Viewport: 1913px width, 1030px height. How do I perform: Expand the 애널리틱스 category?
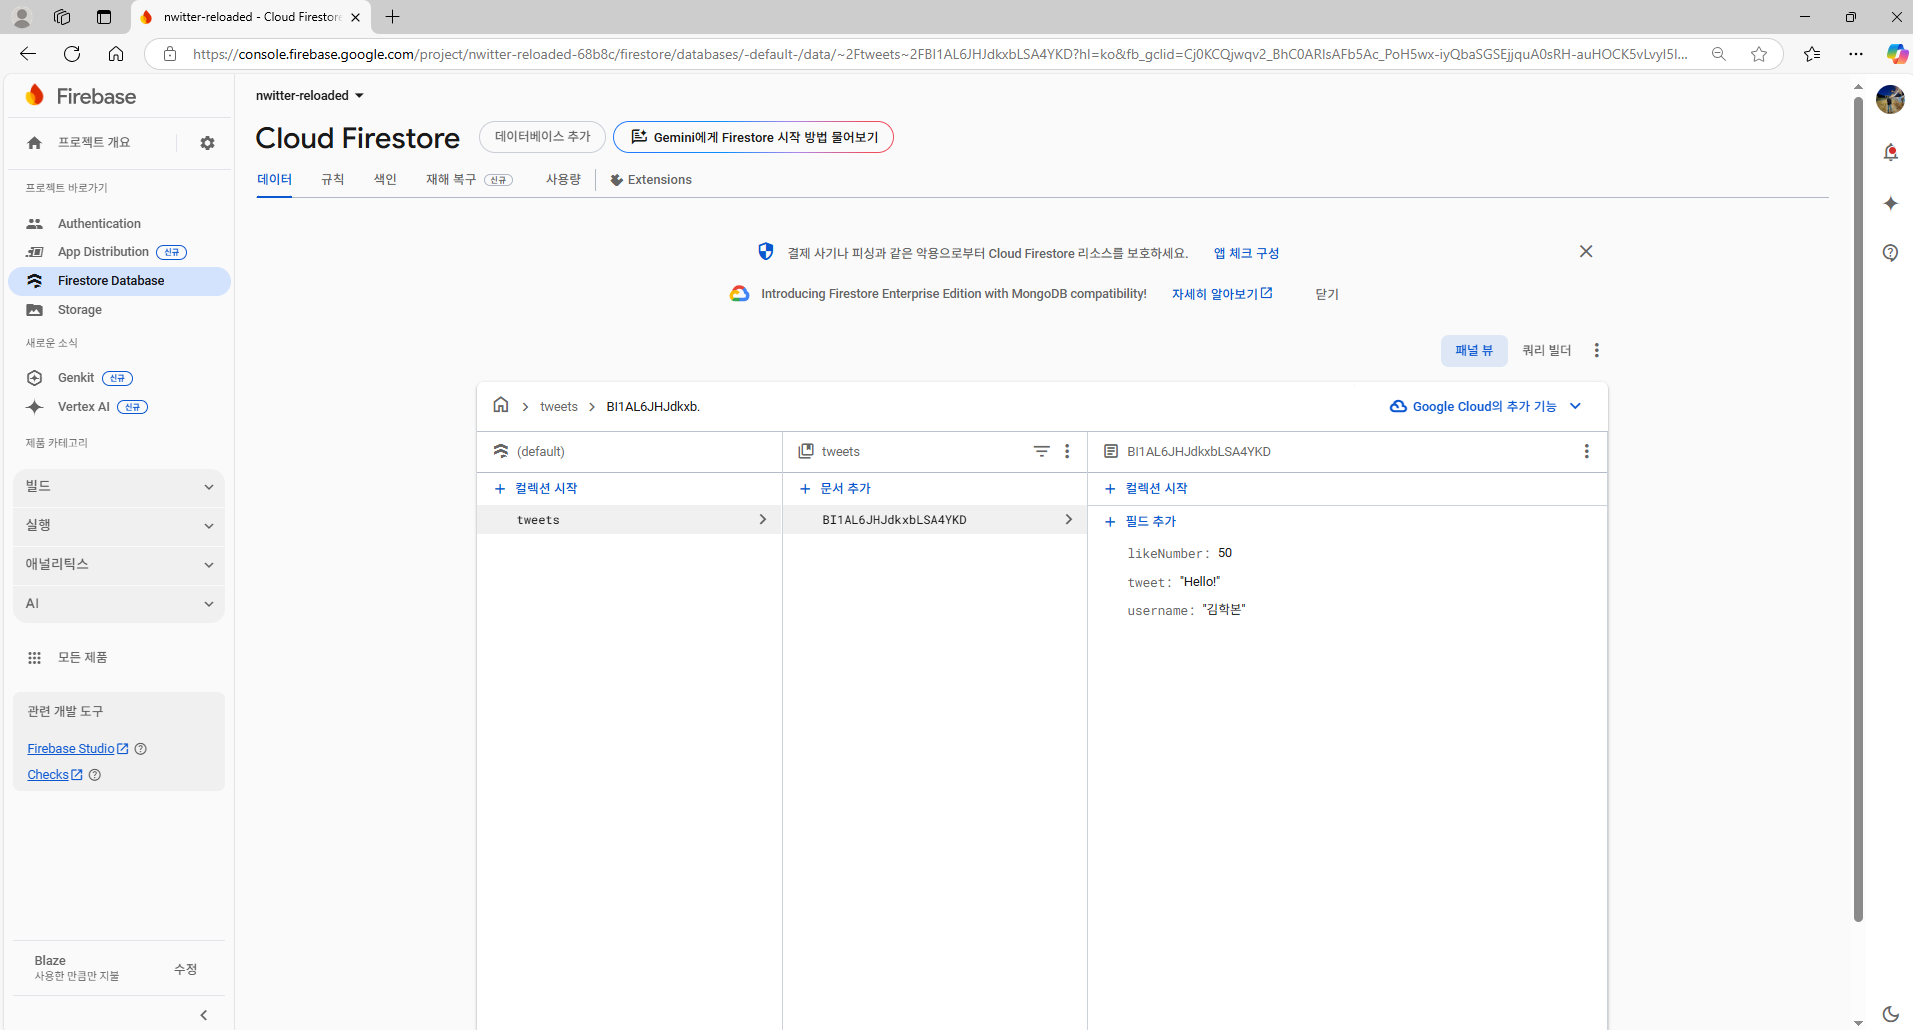pos(119,564)
